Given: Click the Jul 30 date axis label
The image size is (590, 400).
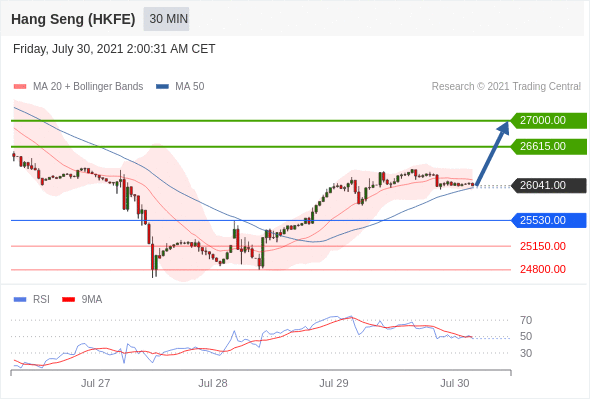Looking at the screenshot, I should point(455,383).
